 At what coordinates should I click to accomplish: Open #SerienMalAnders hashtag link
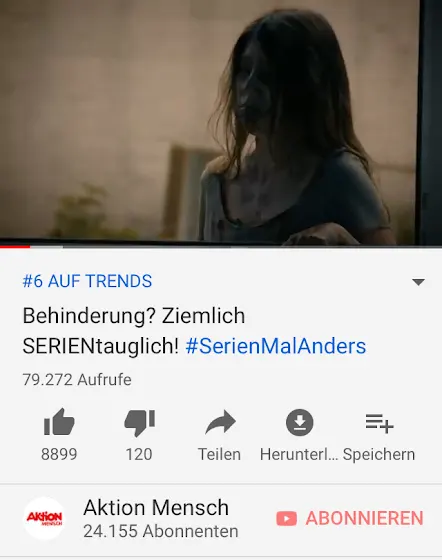pos(276,346)
